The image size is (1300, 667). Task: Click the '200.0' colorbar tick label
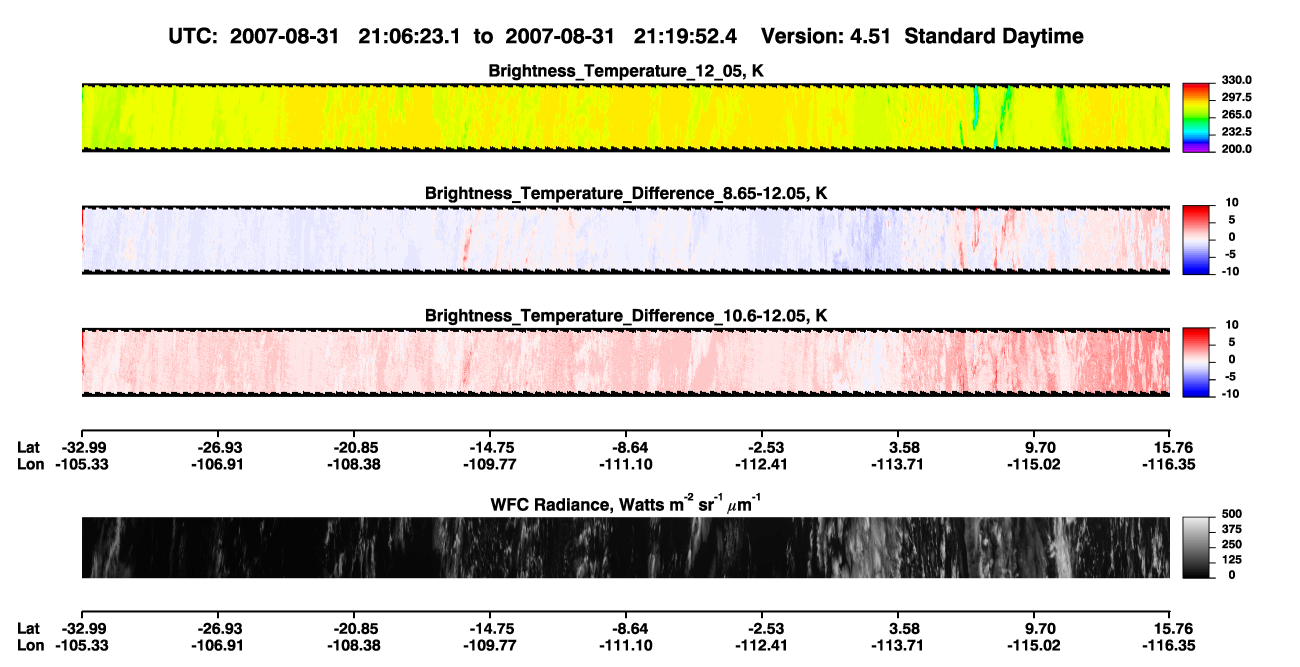1238,149
